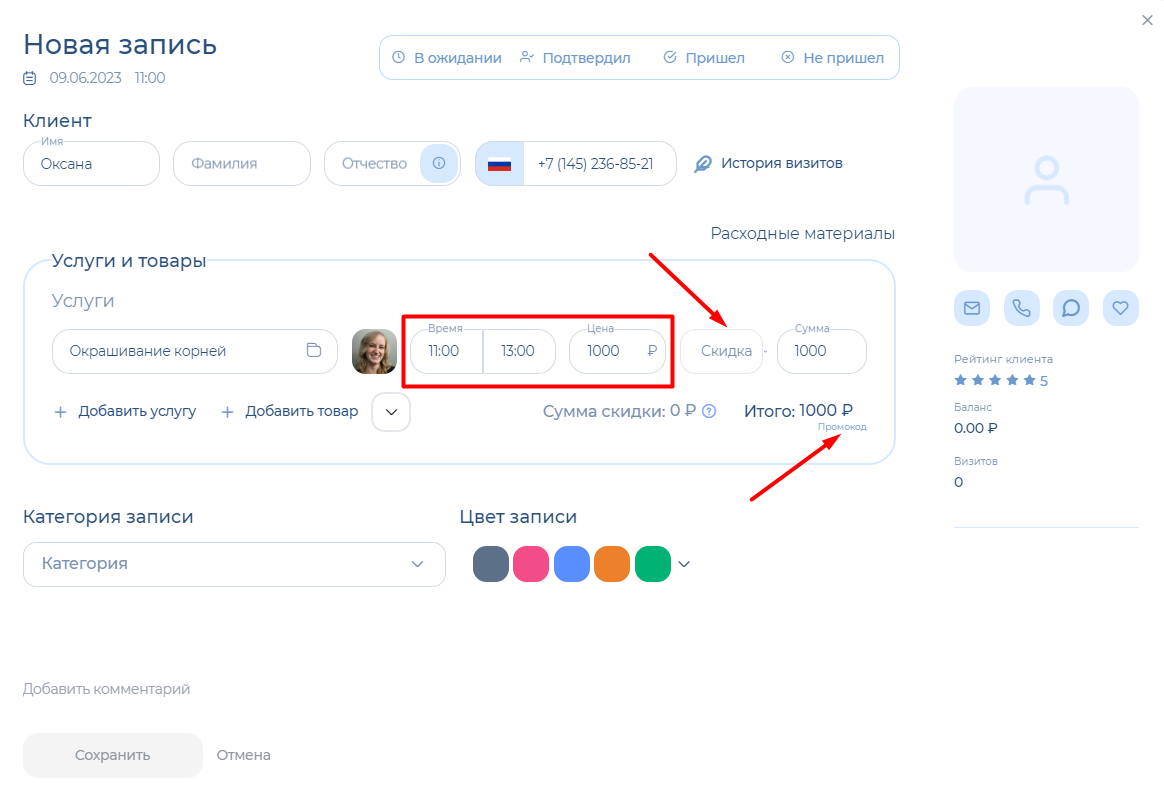Screen dimensions: 1164x806
Task: Open the Russian flag country selector
Action: tap(499, 164)
